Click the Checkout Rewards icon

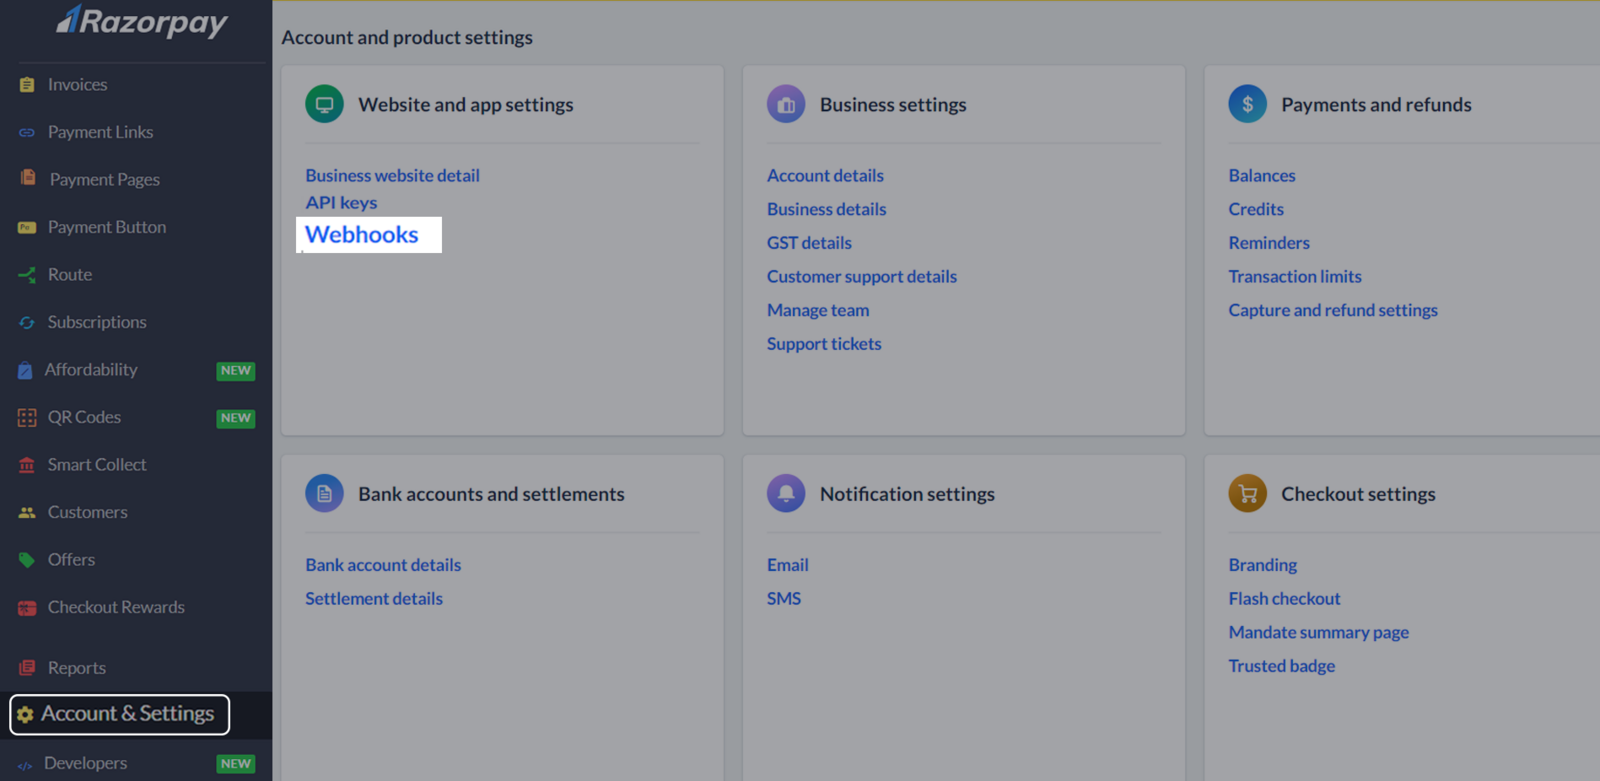point(27,607)
